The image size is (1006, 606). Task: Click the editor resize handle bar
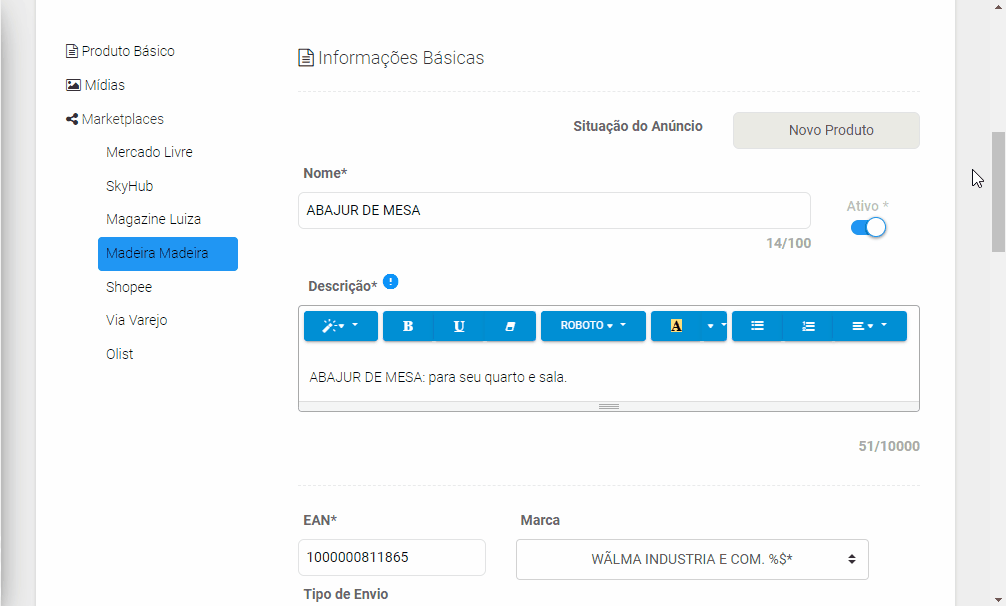point(609,407)
